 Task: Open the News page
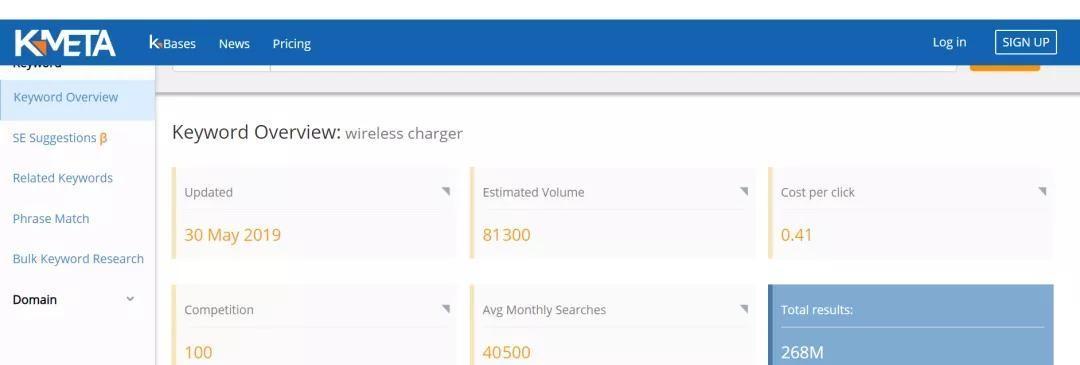[234, 43]
